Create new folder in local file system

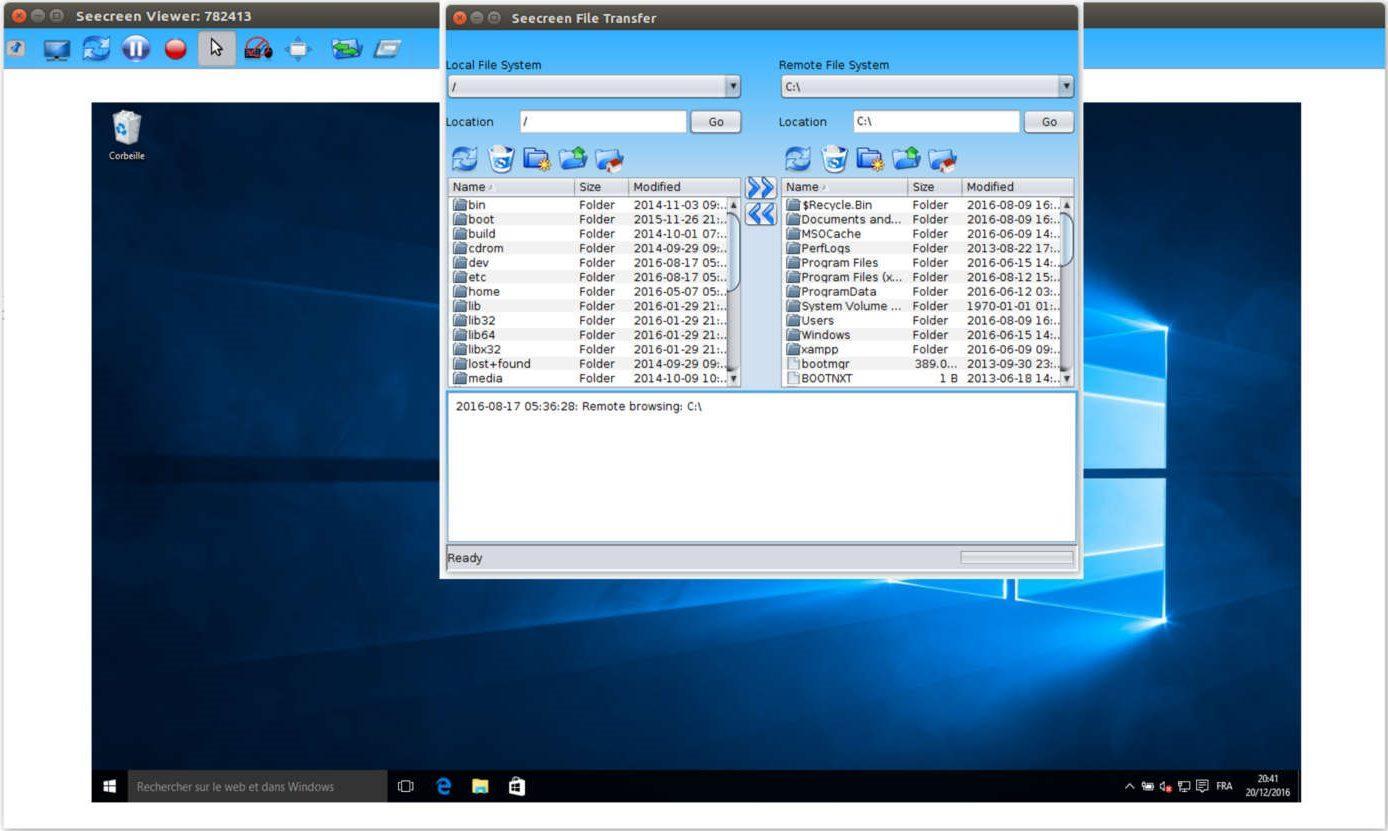(537, 159)
